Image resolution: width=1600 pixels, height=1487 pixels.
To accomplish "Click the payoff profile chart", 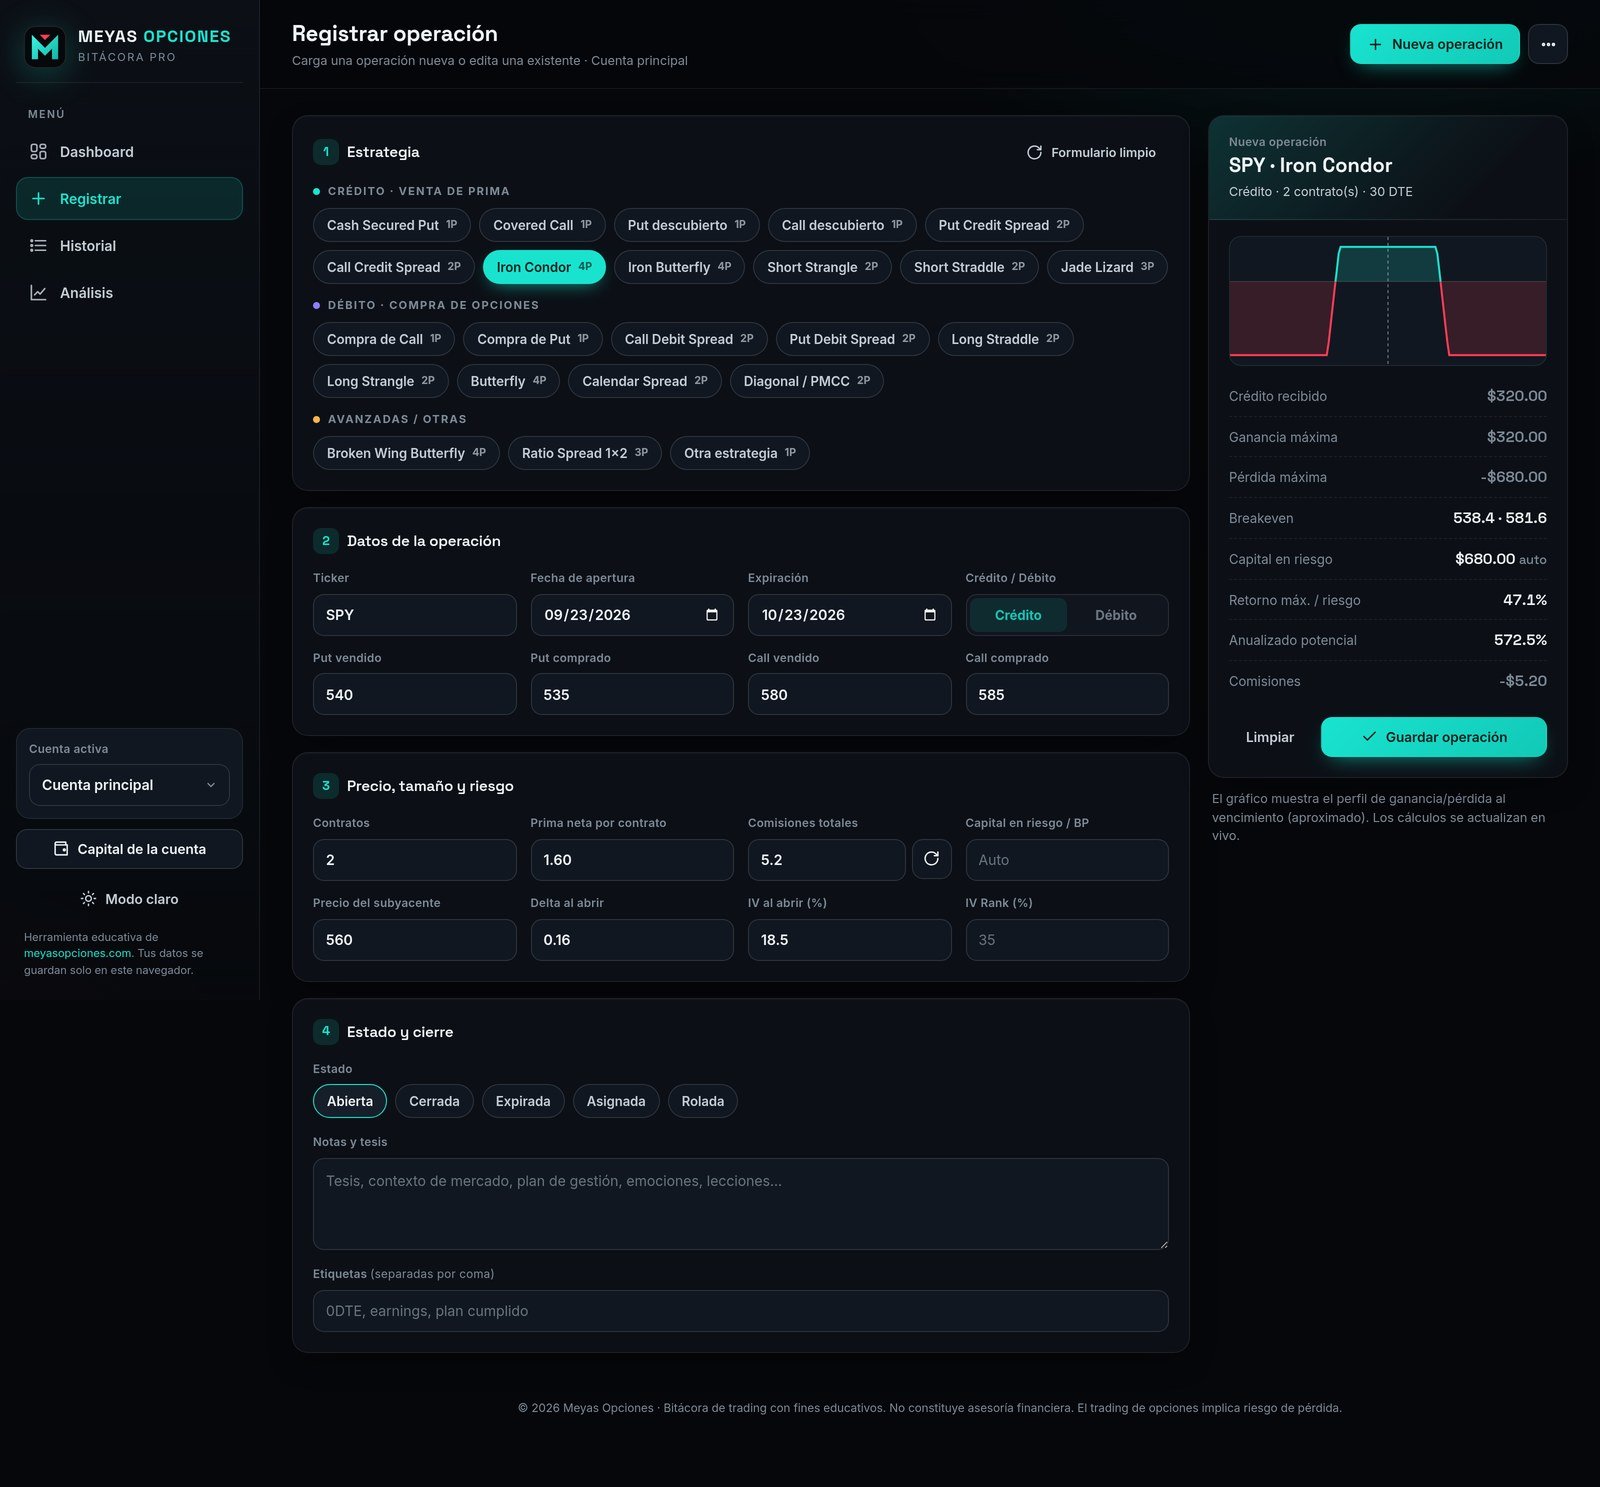I will (x=1387, y=300).
